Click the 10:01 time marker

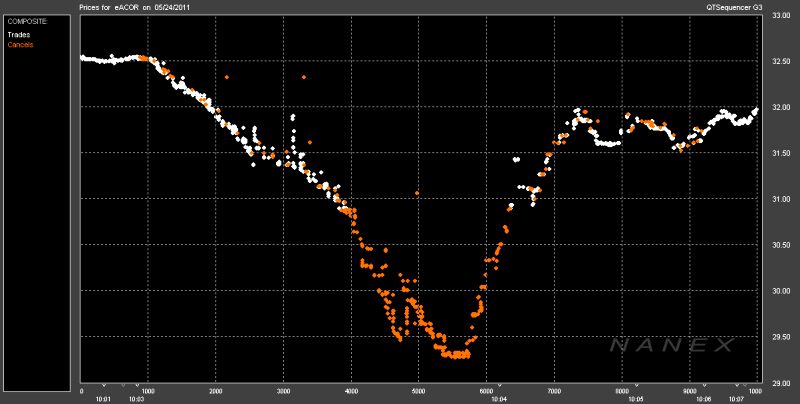coord(102,399)
